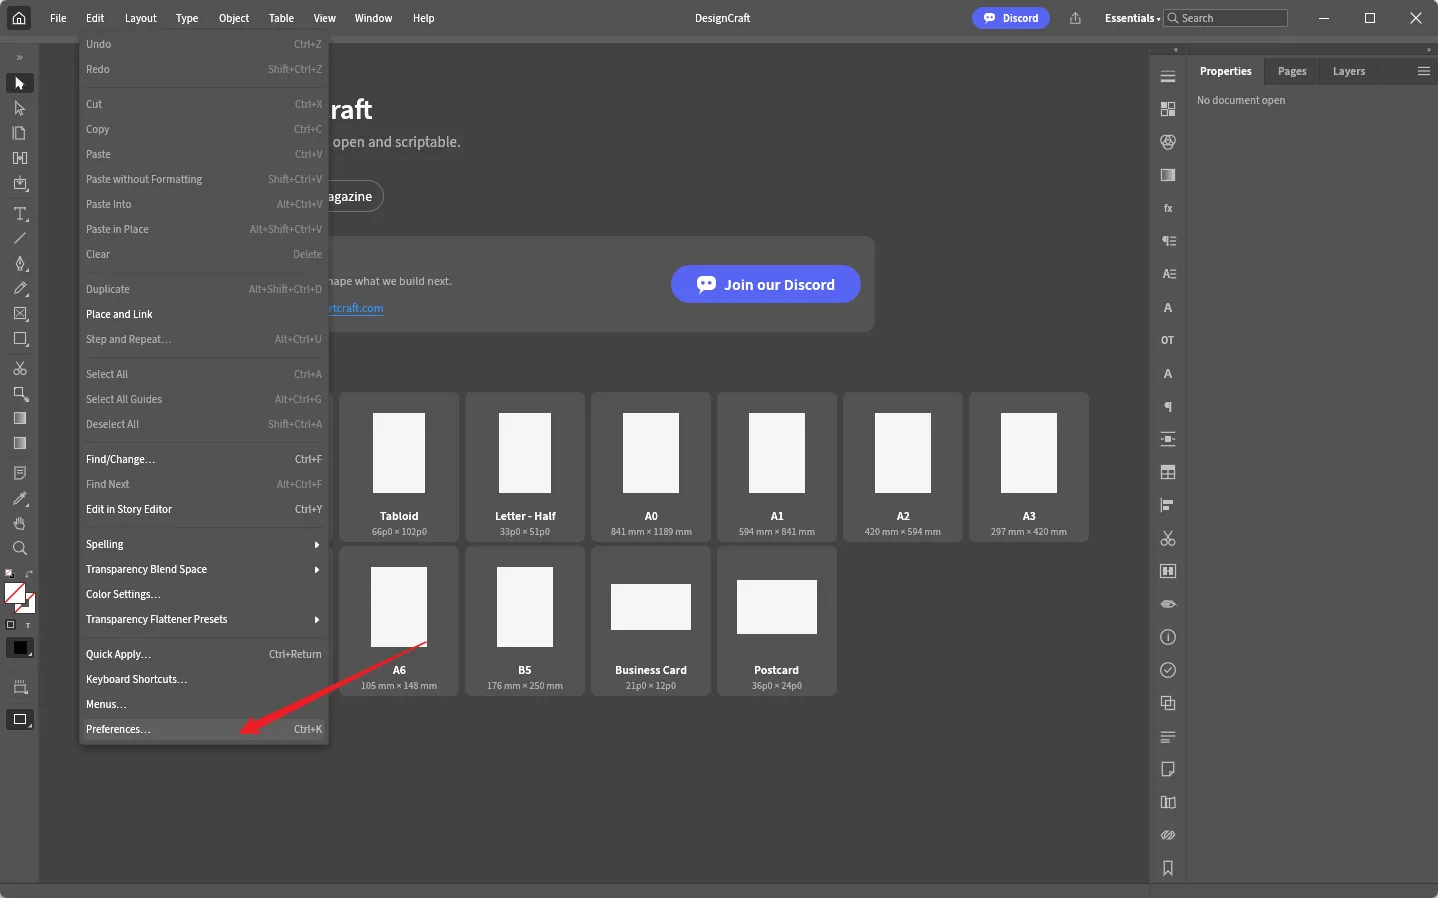Open the Bookmarks panel icon
Screen dimensions: 1438x898
pos(1167,868)
